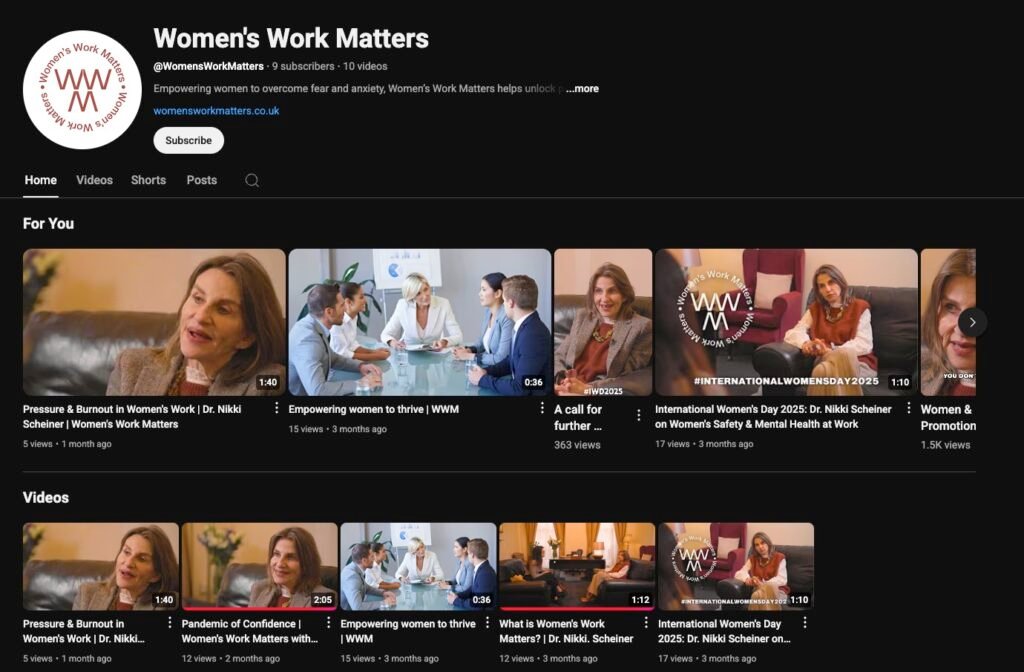Play the #IWD2025 short thumbnail

point(603,322)
